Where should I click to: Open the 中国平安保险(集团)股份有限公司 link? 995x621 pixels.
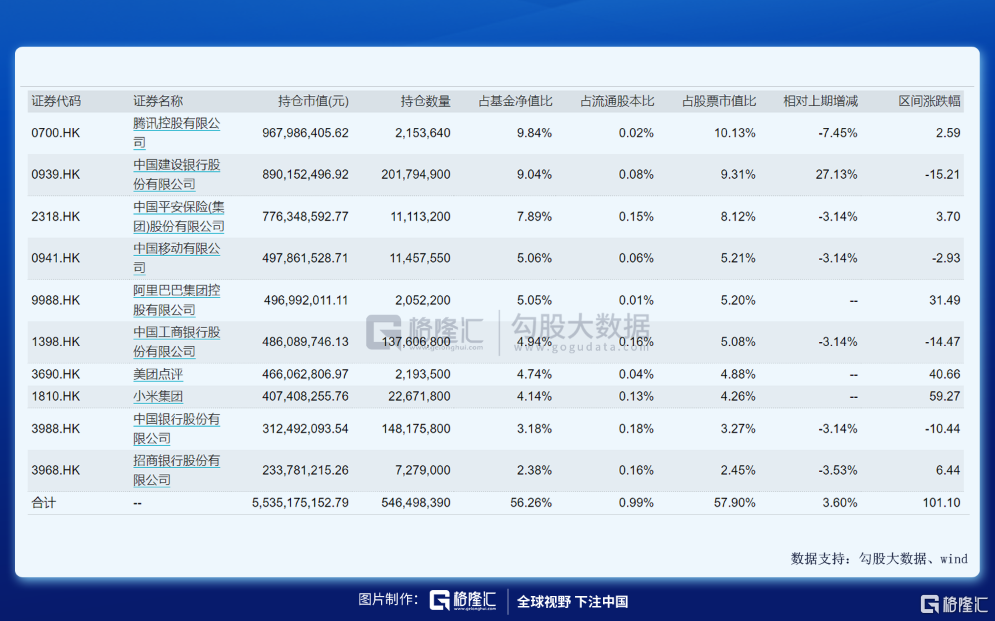point(178,216)
